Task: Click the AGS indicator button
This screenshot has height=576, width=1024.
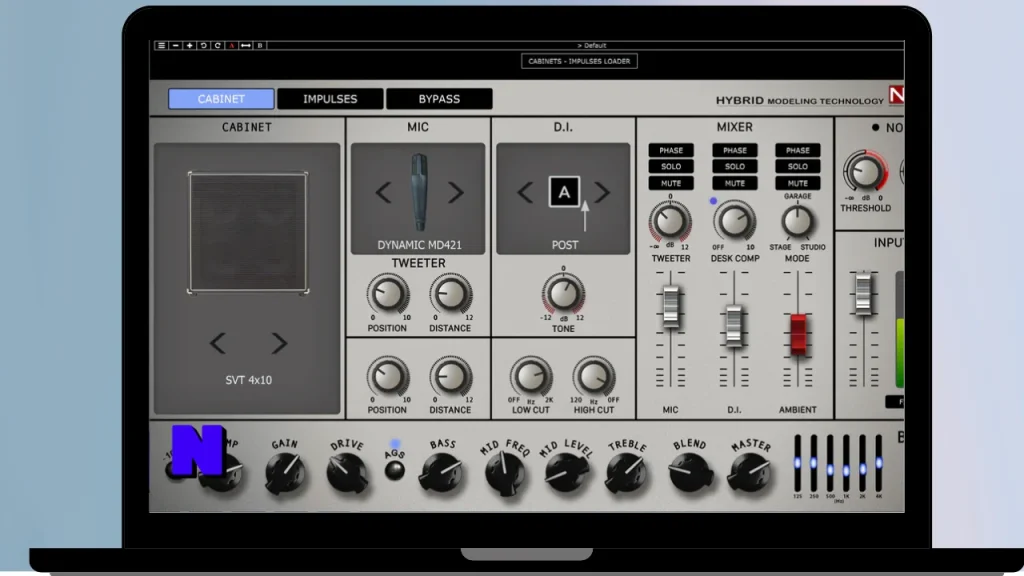Action: (394, 470)
